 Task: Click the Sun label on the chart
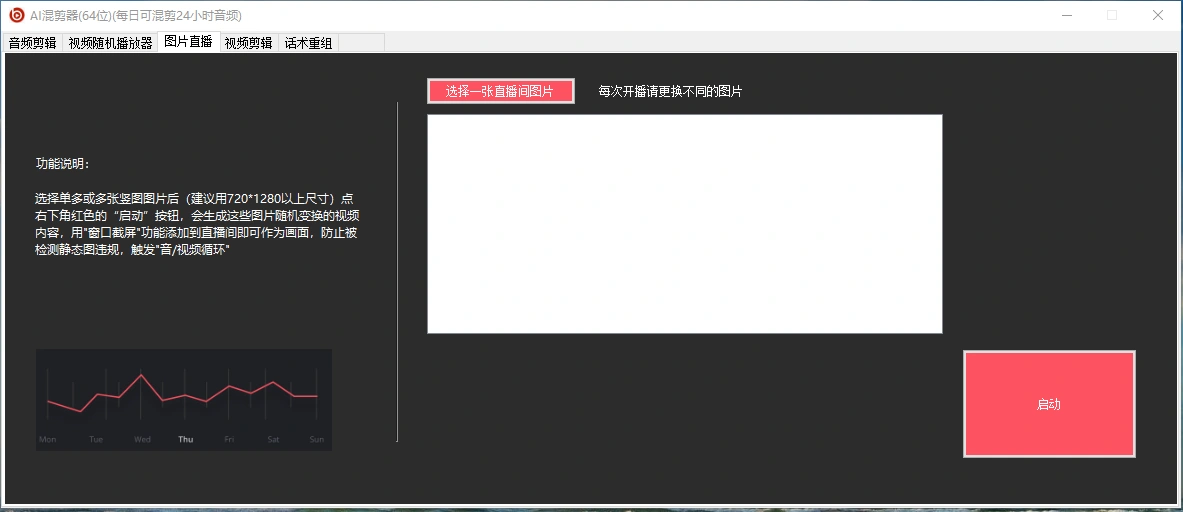(316, 439)
